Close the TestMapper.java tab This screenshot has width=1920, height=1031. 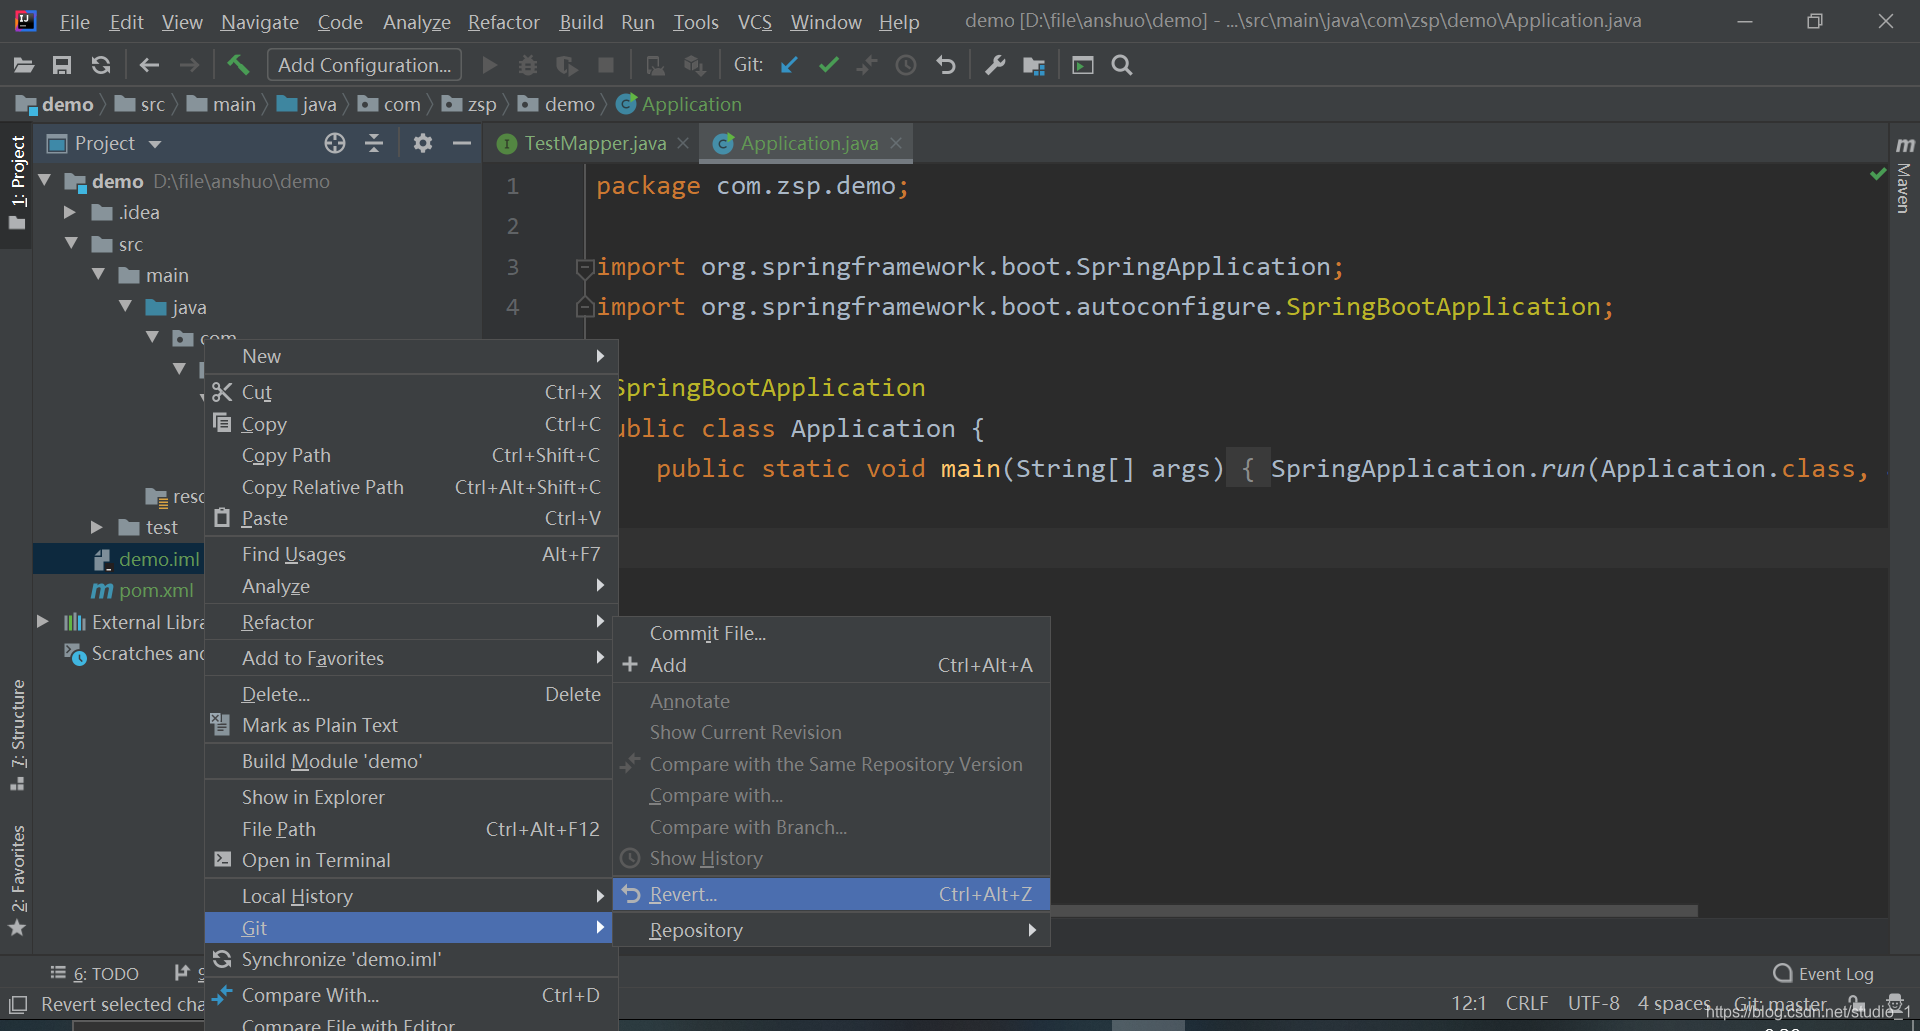click(x=683, y=143)
